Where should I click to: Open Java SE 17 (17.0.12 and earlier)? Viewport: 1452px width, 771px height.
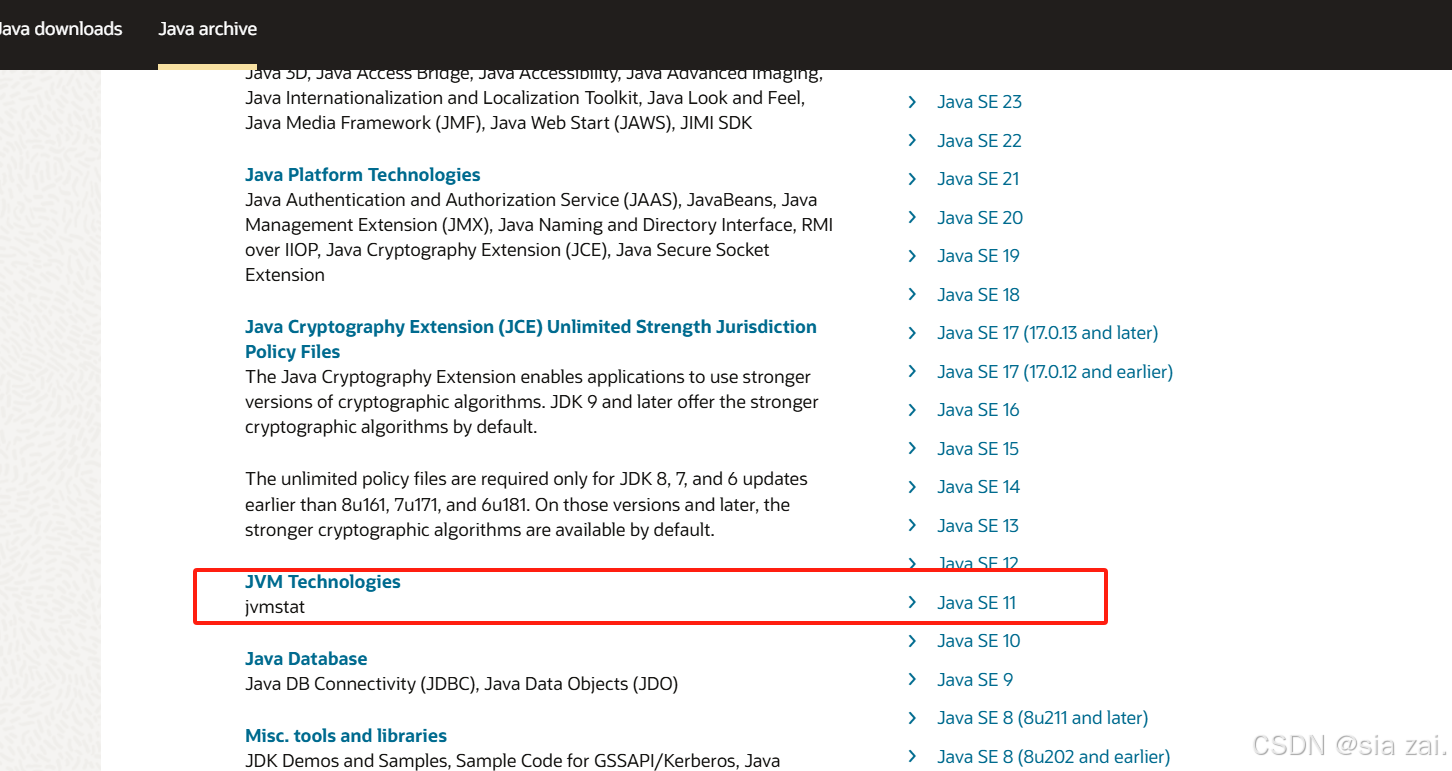[x=1054, y=371]
